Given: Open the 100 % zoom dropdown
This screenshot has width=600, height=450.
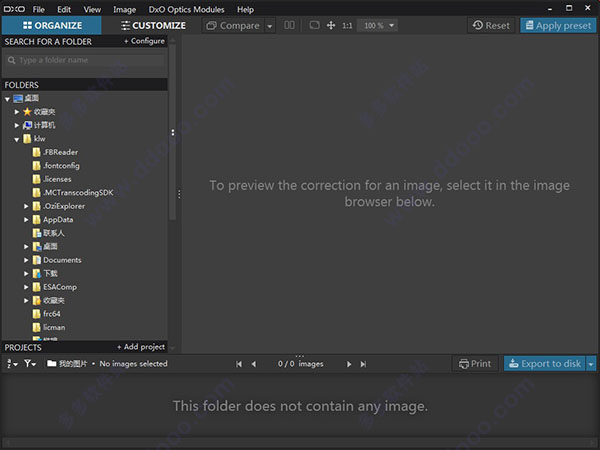Looking at the screenshot, I should (x=377, y=26).
